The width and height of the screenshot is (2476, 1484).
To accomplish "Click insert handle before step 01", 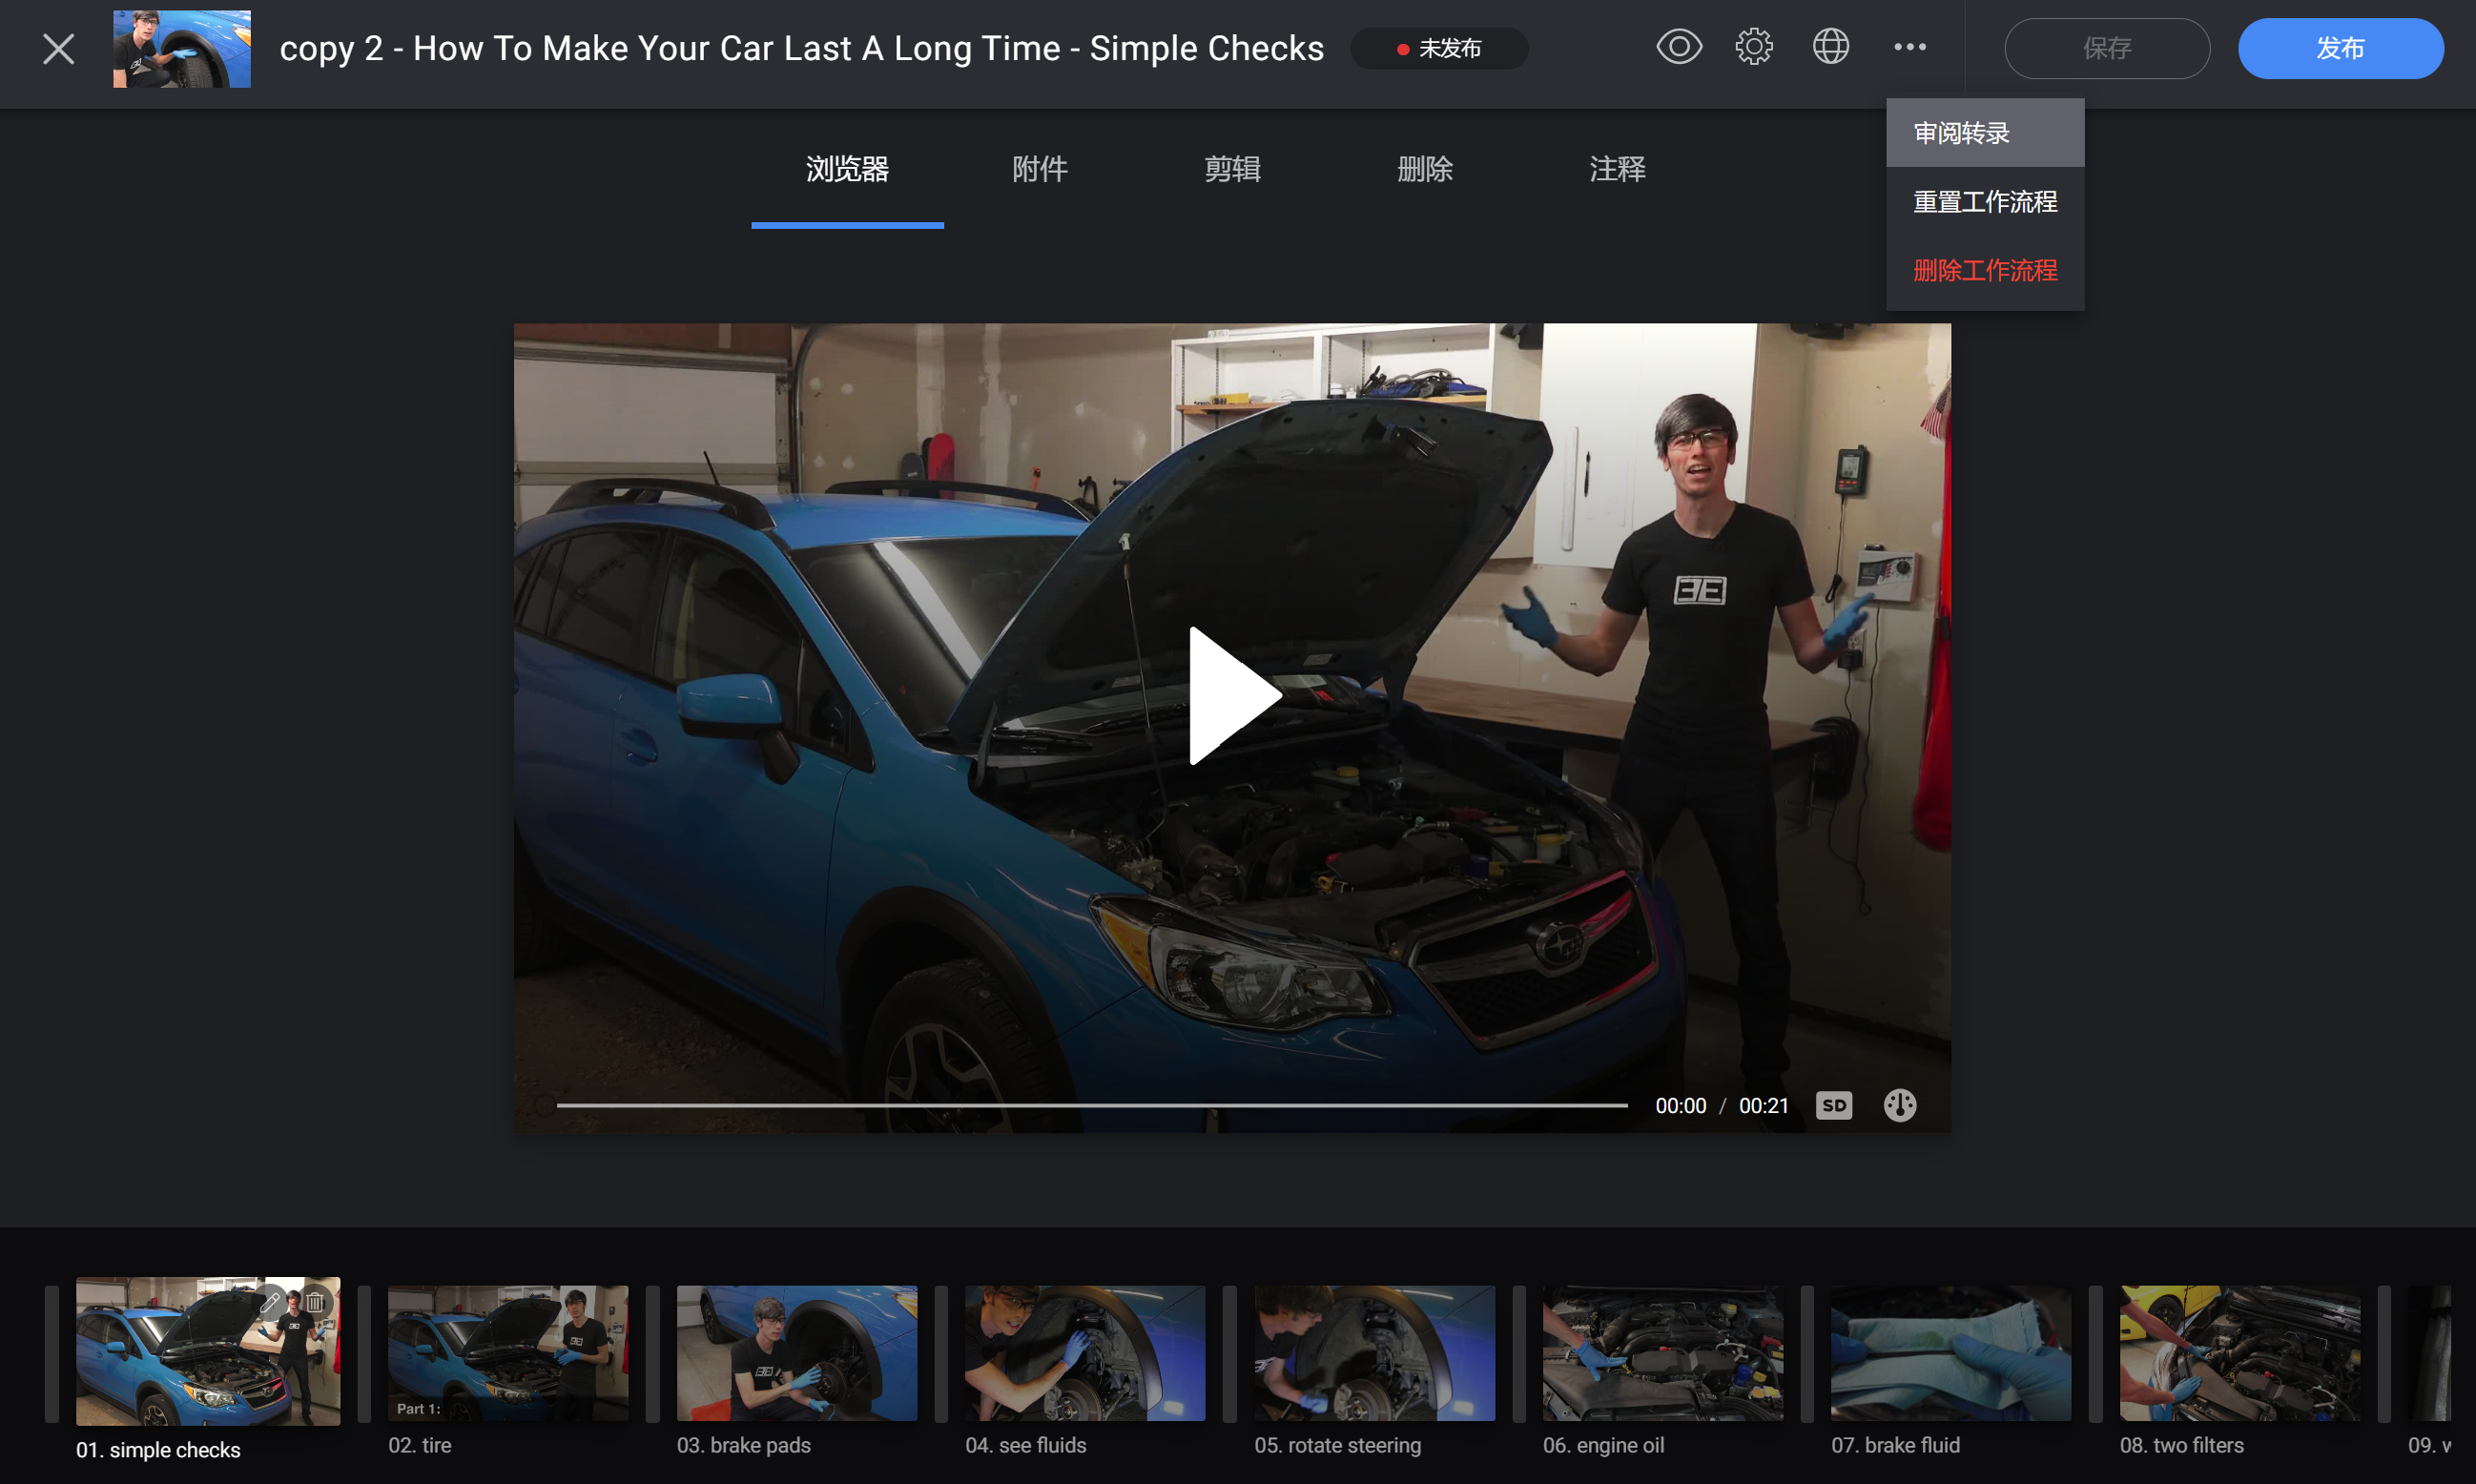I will point(52,1353).
